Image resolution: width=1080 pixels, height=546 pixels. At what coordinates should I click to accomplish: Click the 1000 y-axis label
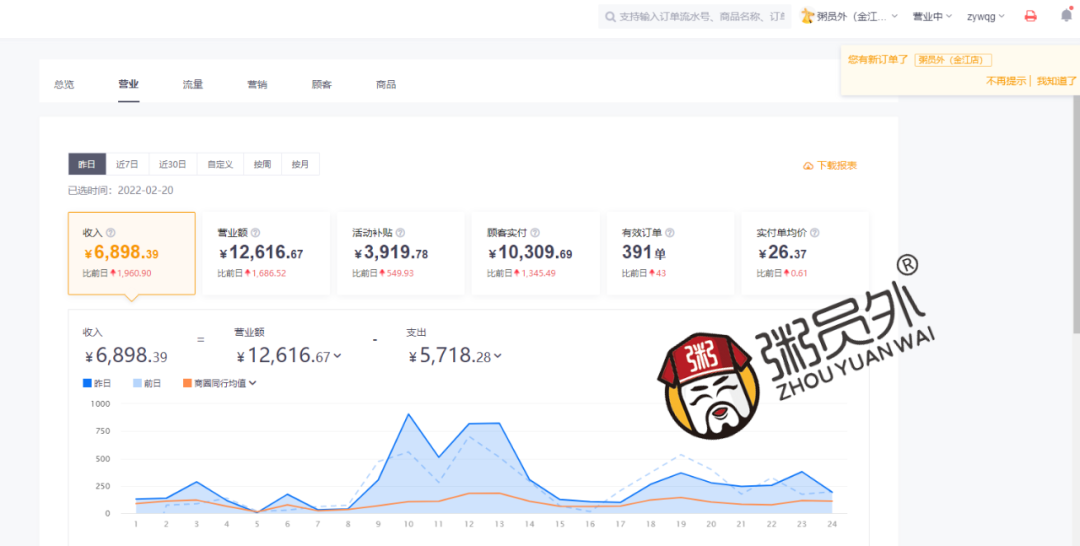[x=100, y=404]
